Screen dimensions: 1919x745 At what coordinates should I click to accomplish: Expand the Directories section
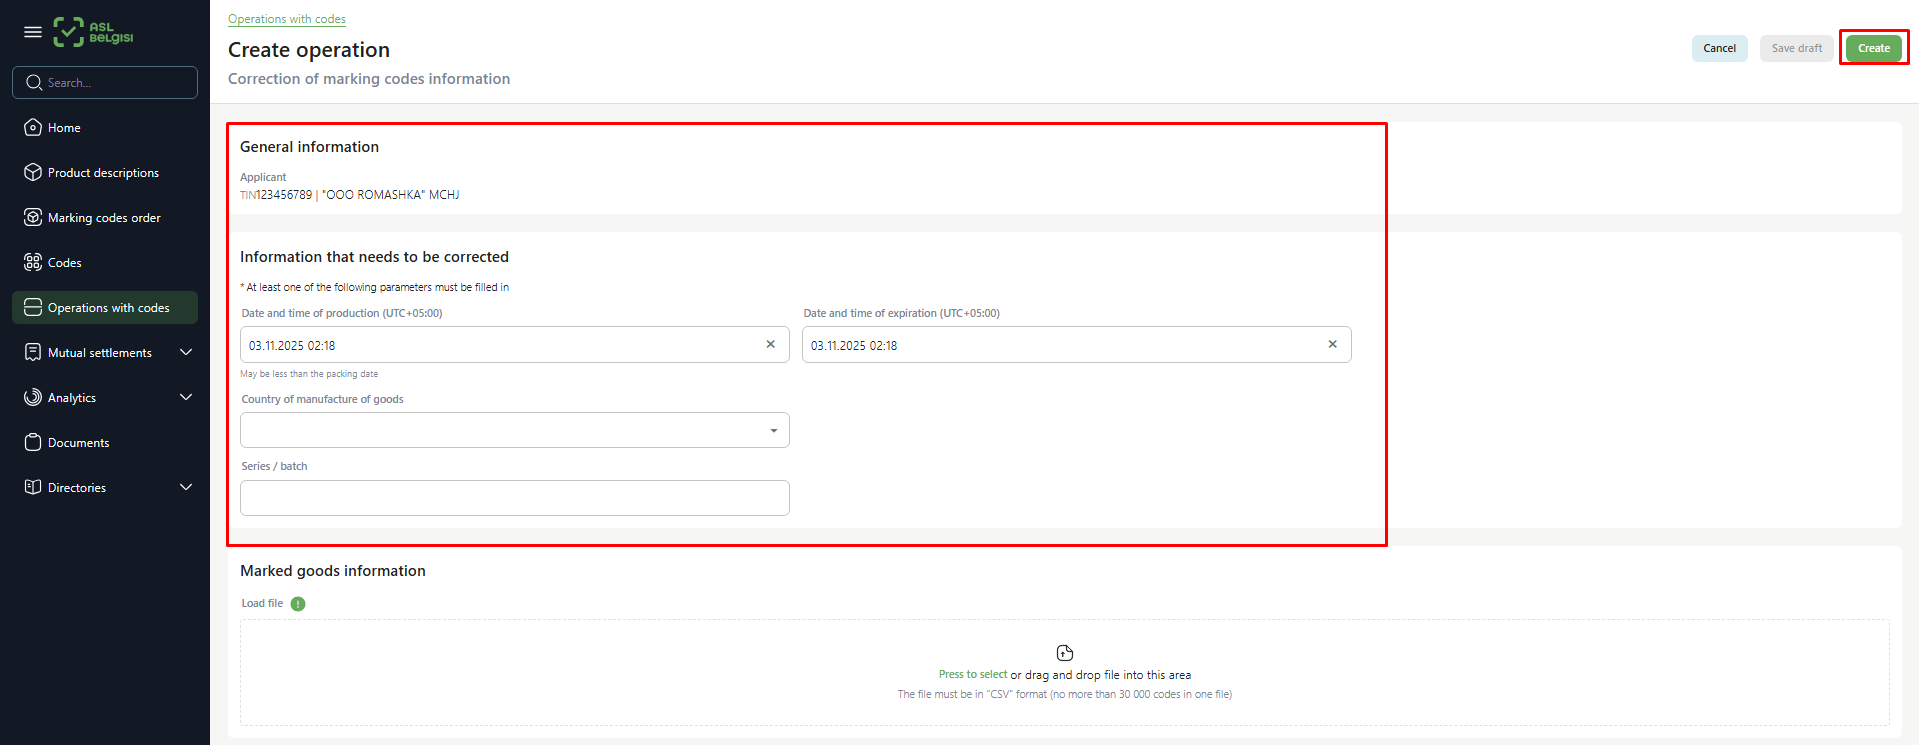[186, 487]
